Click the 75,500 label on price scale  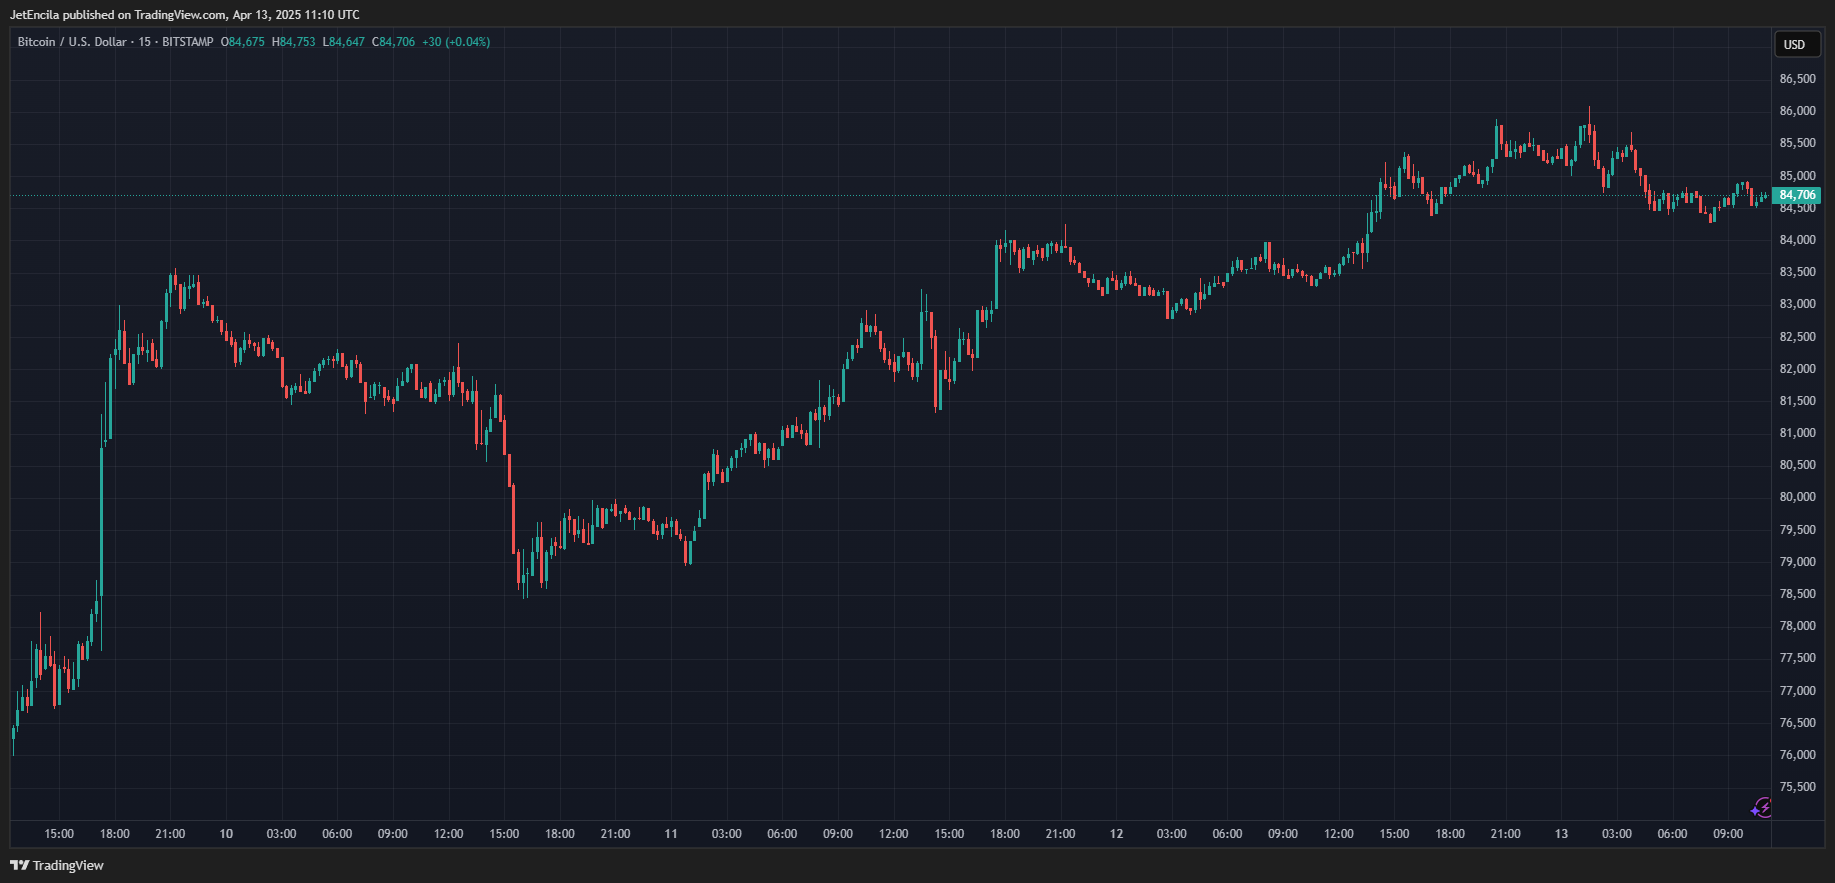tap(1797, 787)
